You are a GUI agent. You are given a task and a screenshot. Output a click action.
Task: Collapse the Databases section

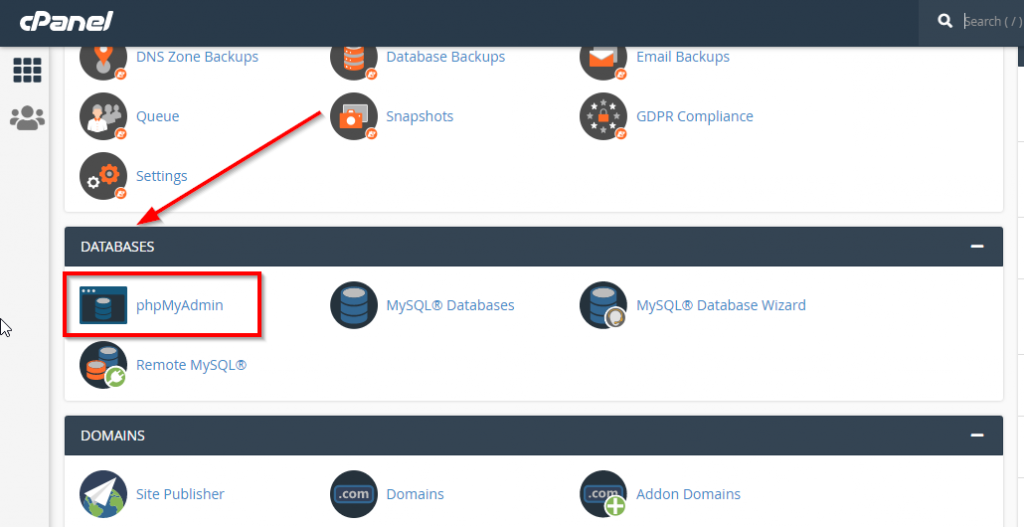(x=977, y=247)
